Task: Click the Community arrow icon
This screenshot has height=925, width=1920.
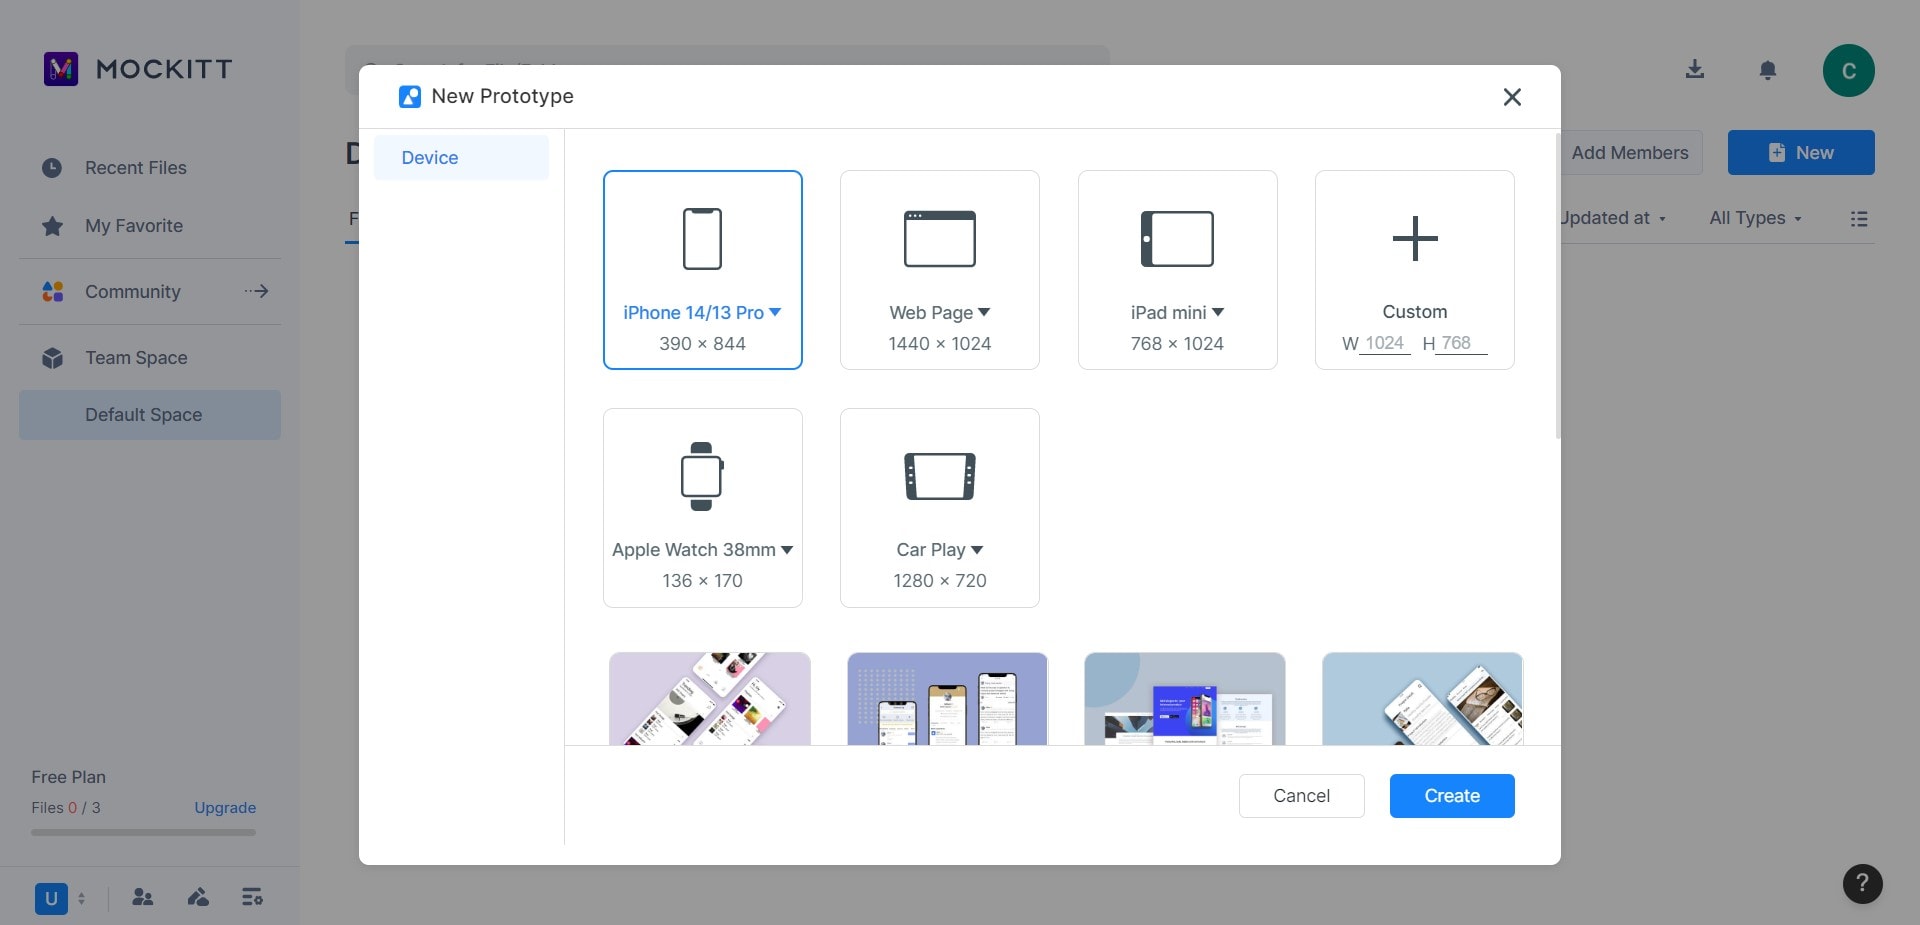Action: [x=257, y=291]
